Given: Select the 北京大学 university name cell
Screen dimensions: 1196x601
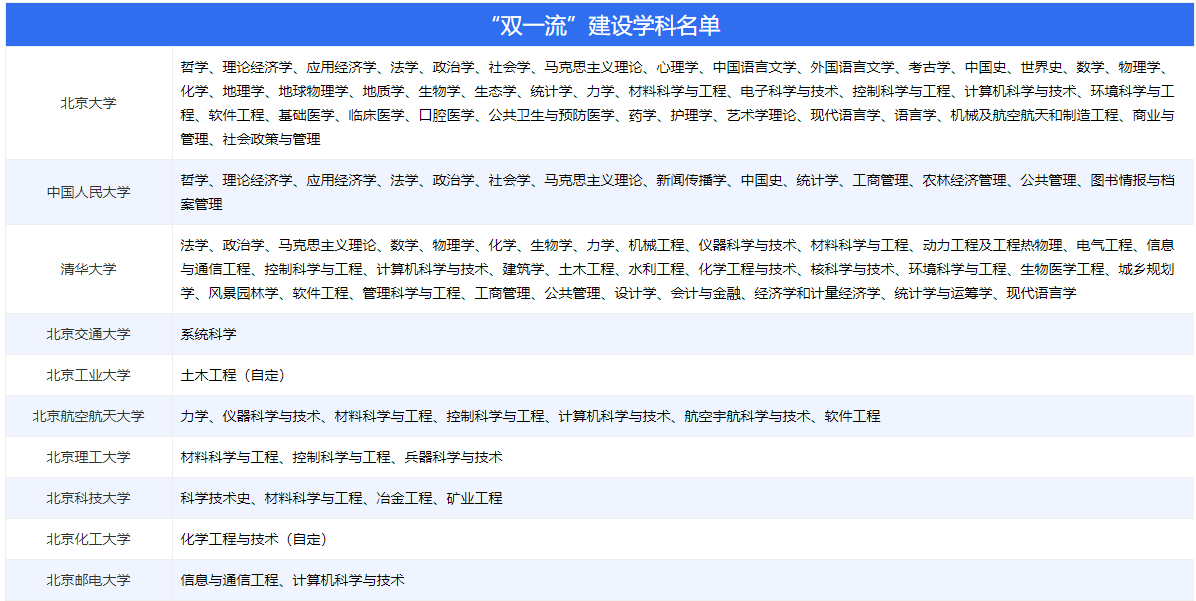Looking at the screenshot, I should (x=88, y=103).
